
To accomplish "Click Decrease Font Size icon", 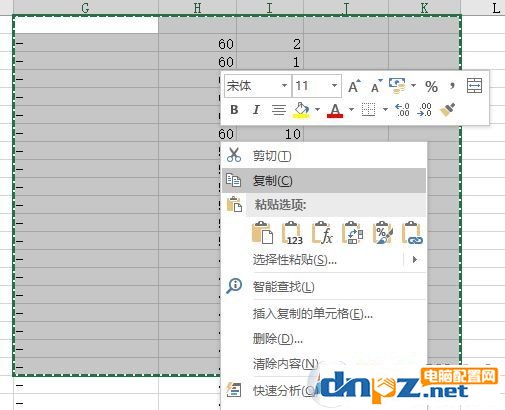I will point(376,86).
